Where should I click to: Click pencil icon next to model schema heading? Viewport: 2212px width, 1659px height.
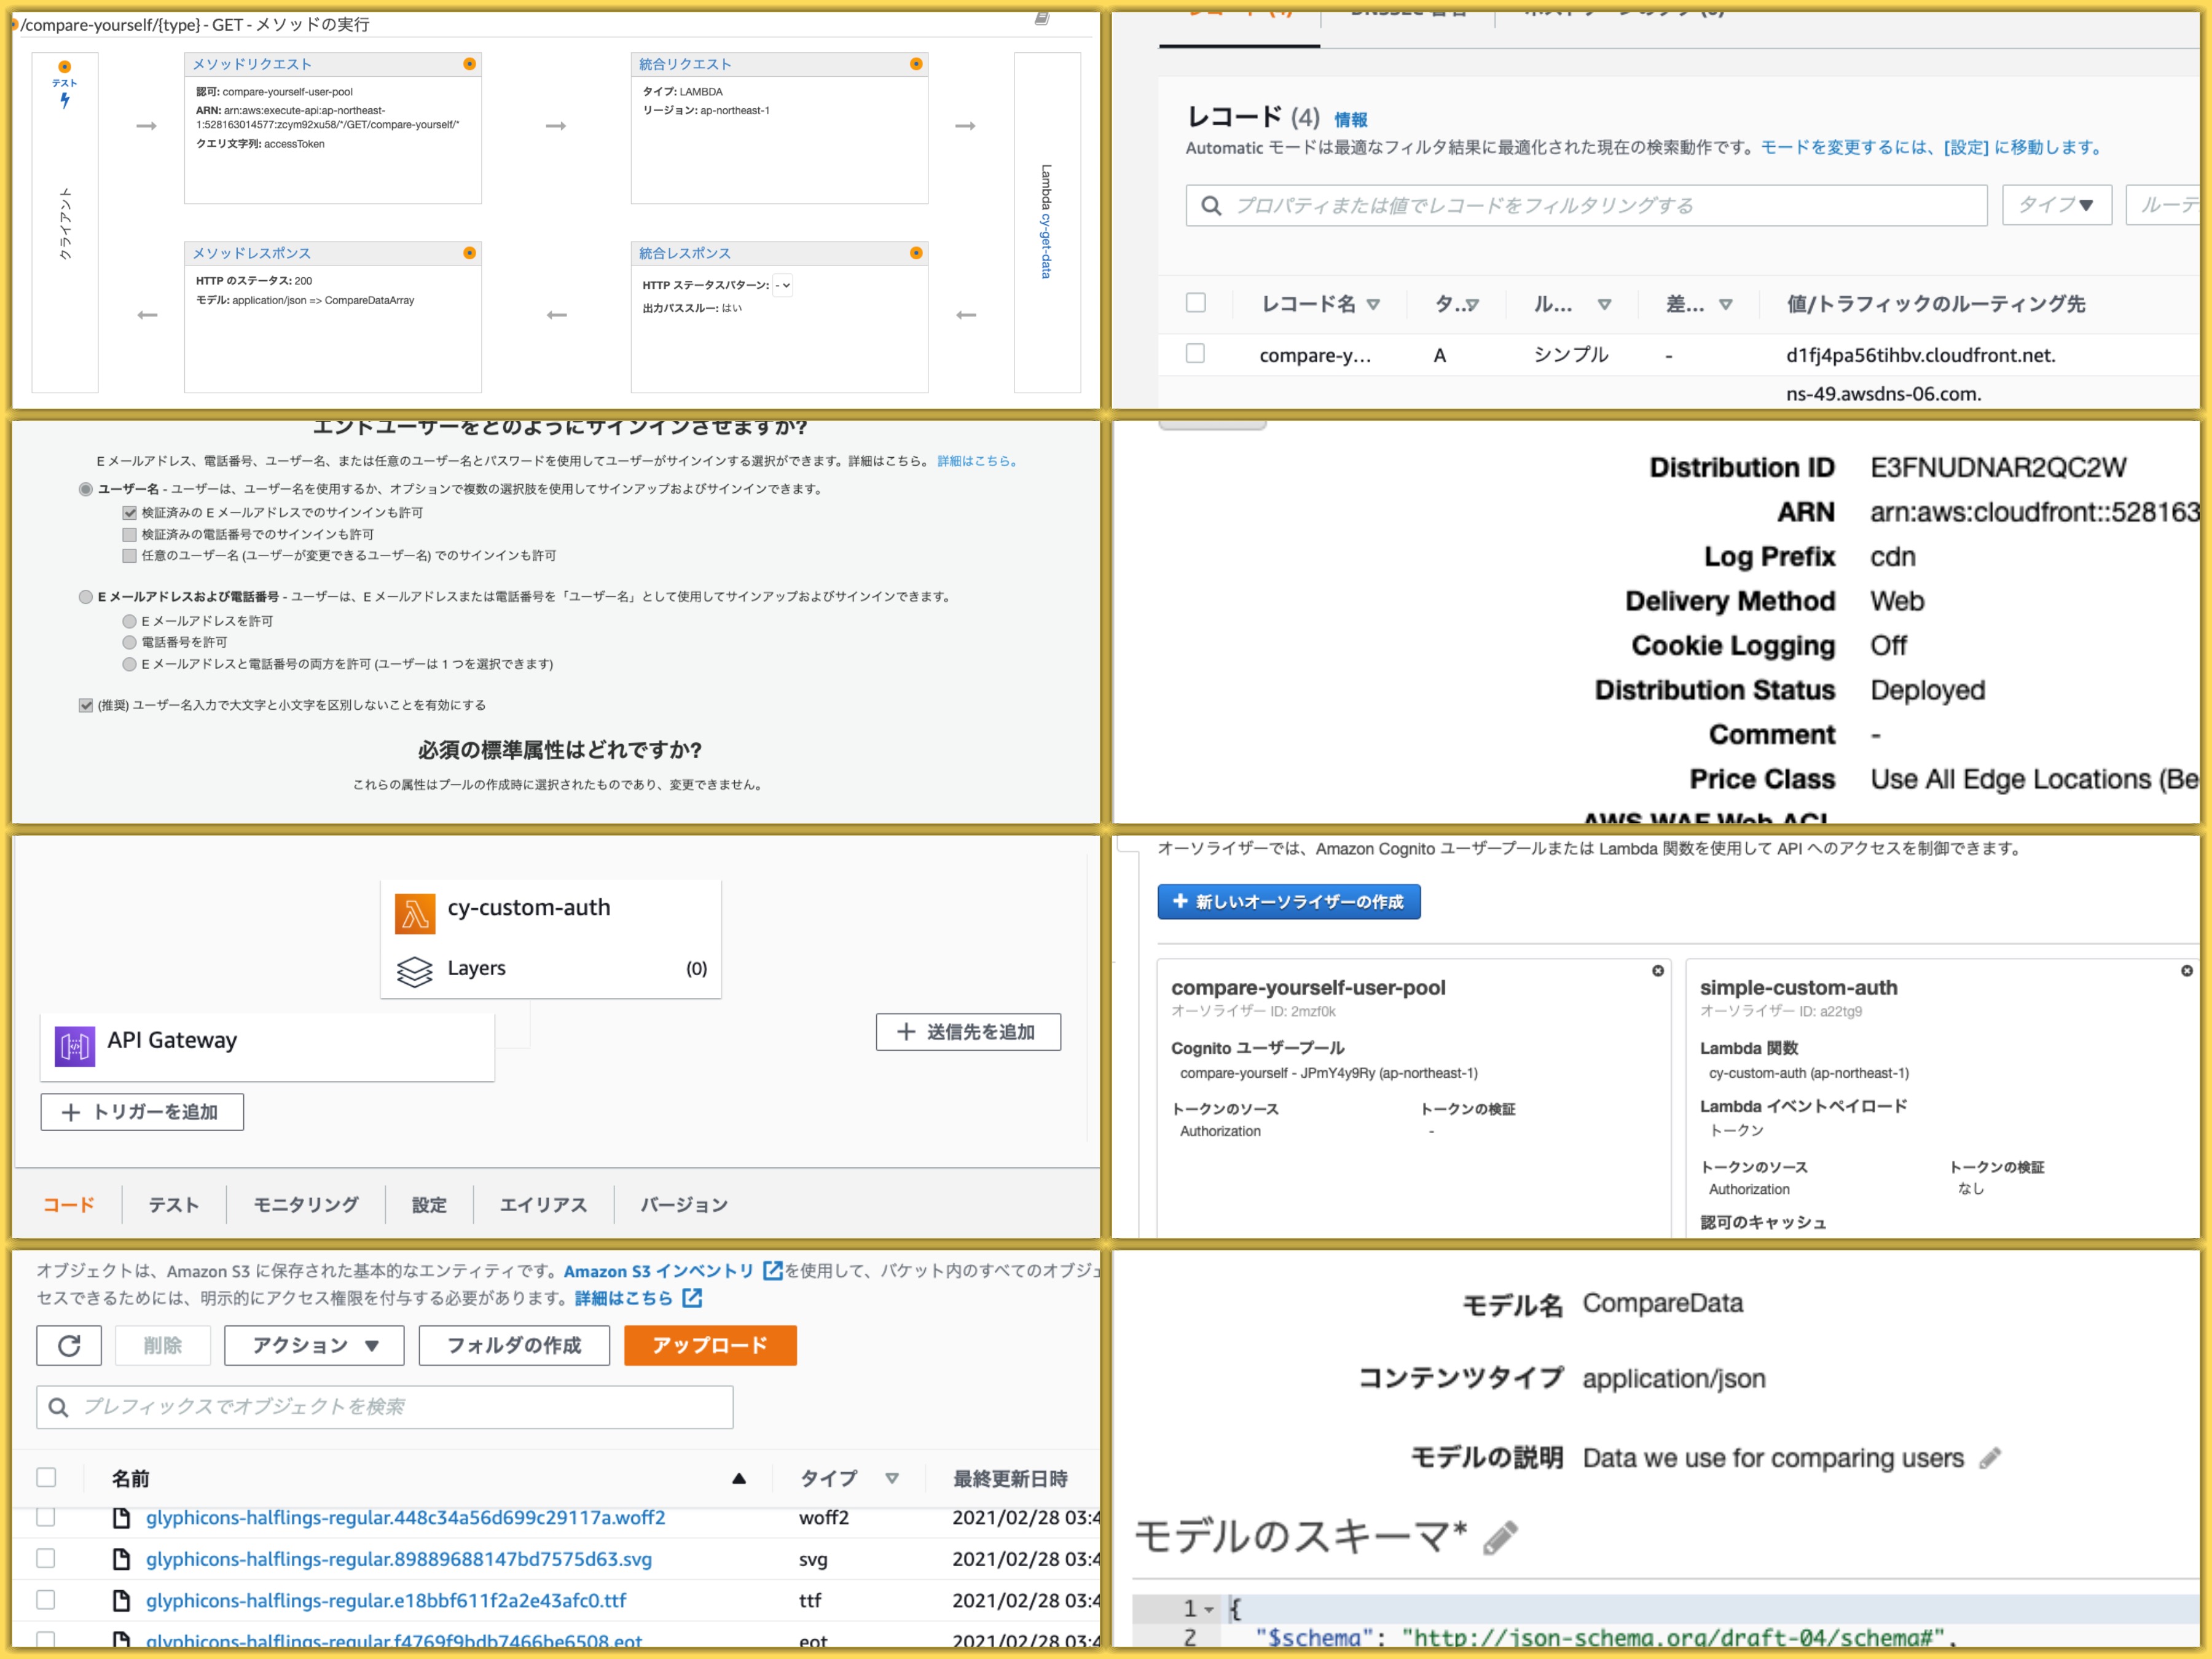[1499, 1537]
